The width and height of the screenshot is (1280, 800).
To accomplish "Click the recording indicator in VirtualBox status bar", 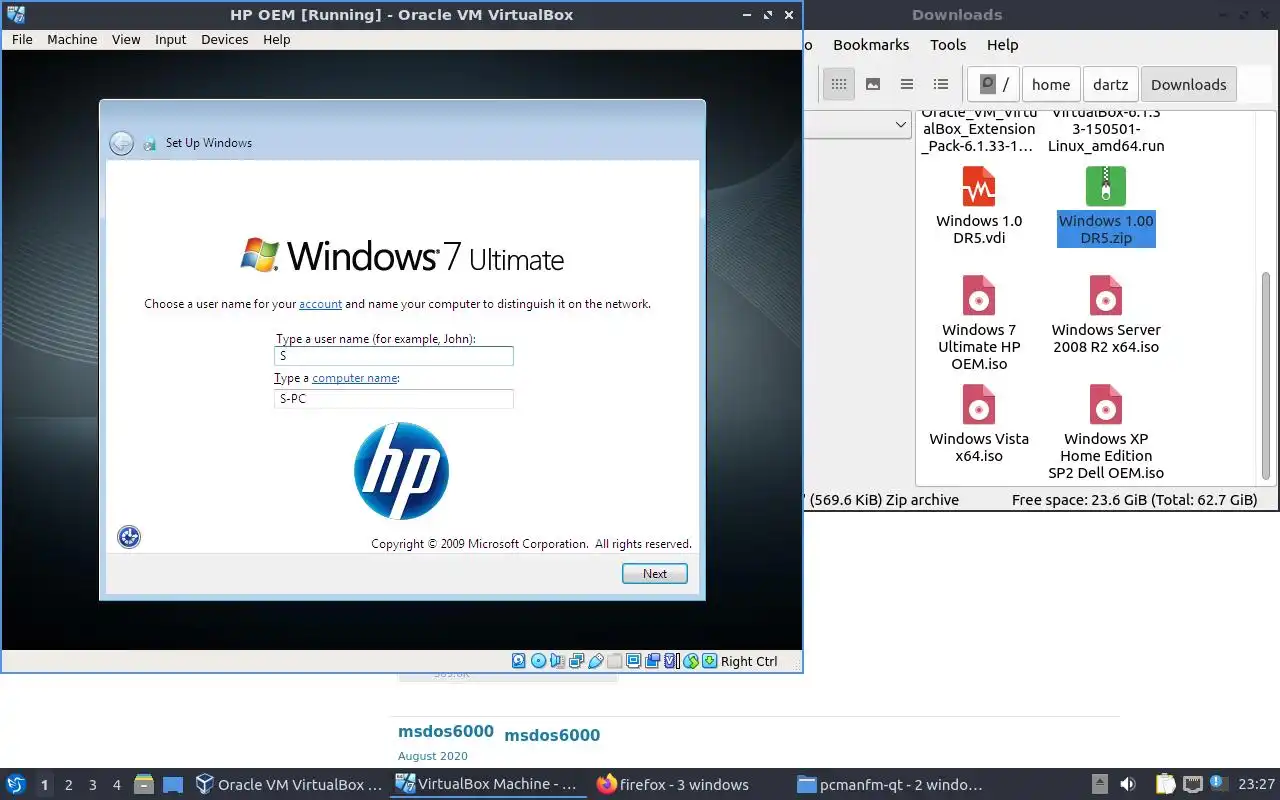I will click(x=653, y=661).
